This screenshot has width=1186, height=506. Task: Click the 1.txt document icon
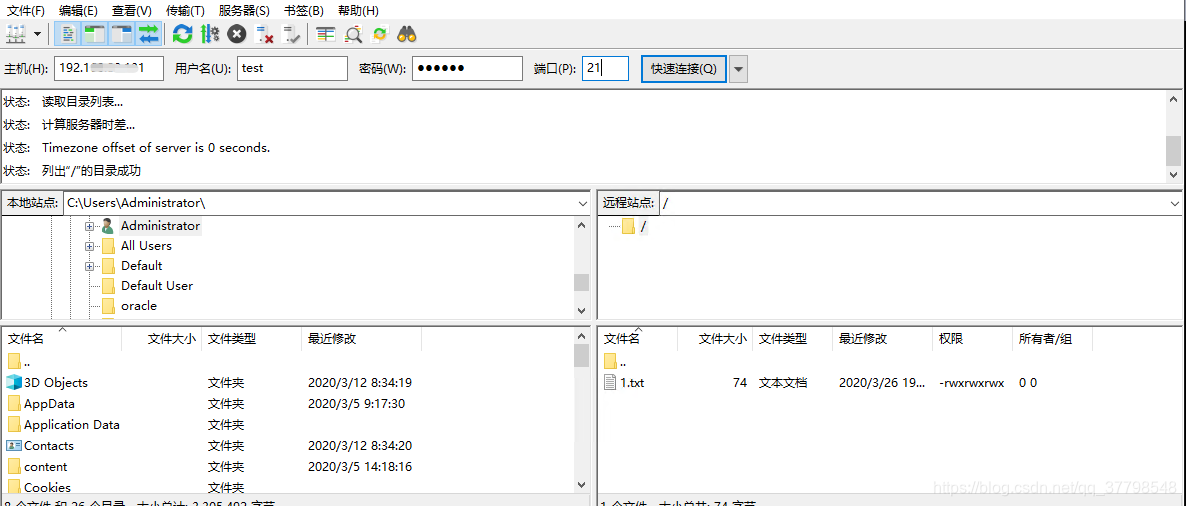(610, 383)
